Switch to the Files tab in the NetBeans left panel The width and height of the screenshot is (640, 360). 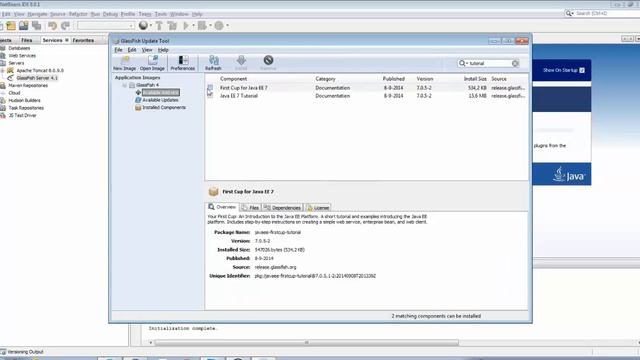[27, 40]
